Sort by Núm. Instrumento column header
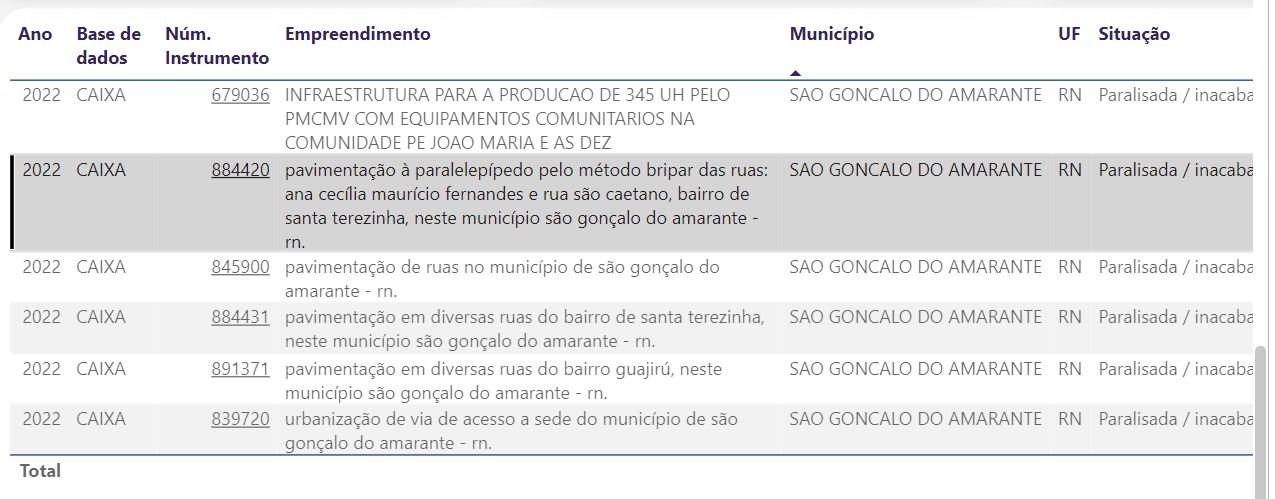The height and width of the screenshot is (499, 1275). [x=217, y=46]
